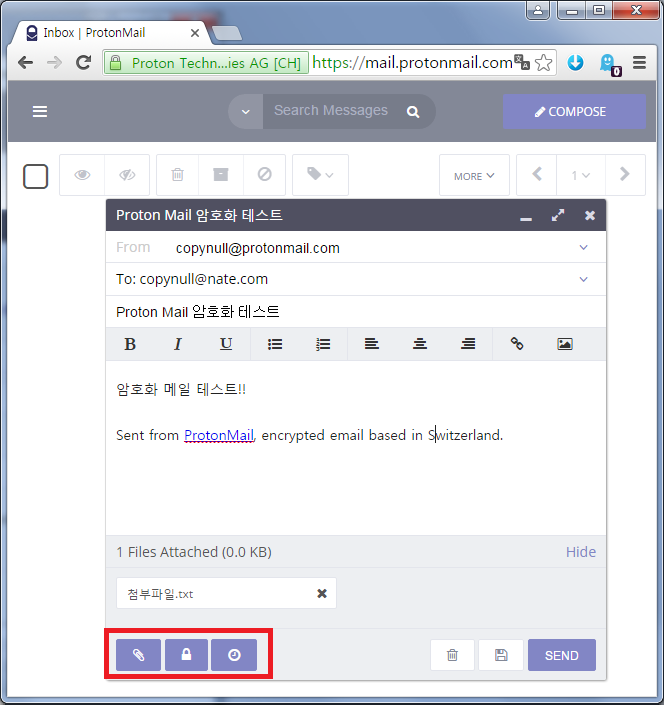Minimize the composer window

point(526,218)
